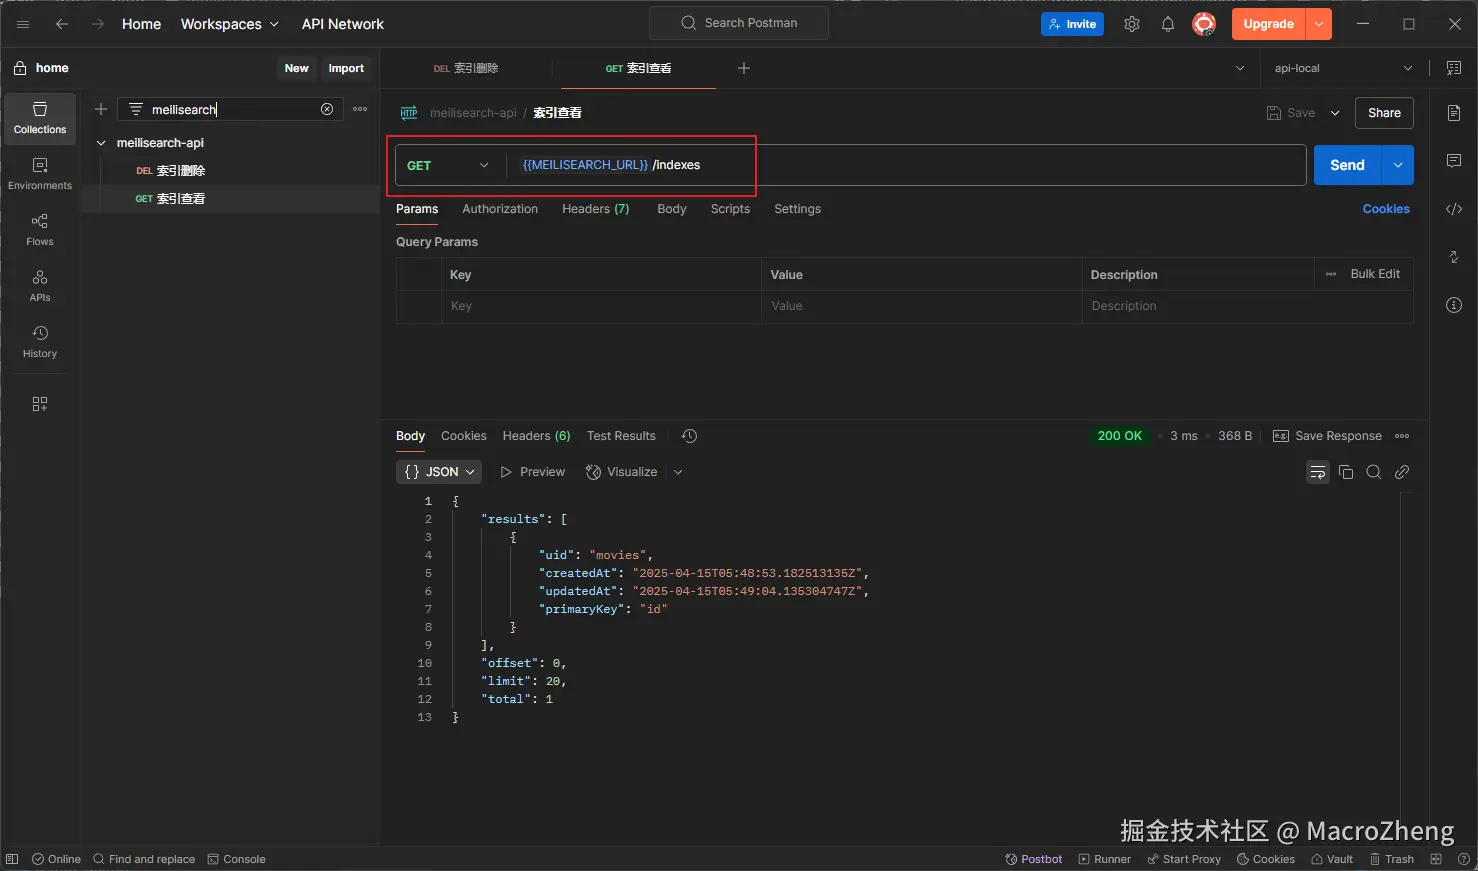Image resolution: width=1478 pixels, height=871 pixels.
Task: Search within the response body
Action: pyautogui.click(x=1374, y=472)
